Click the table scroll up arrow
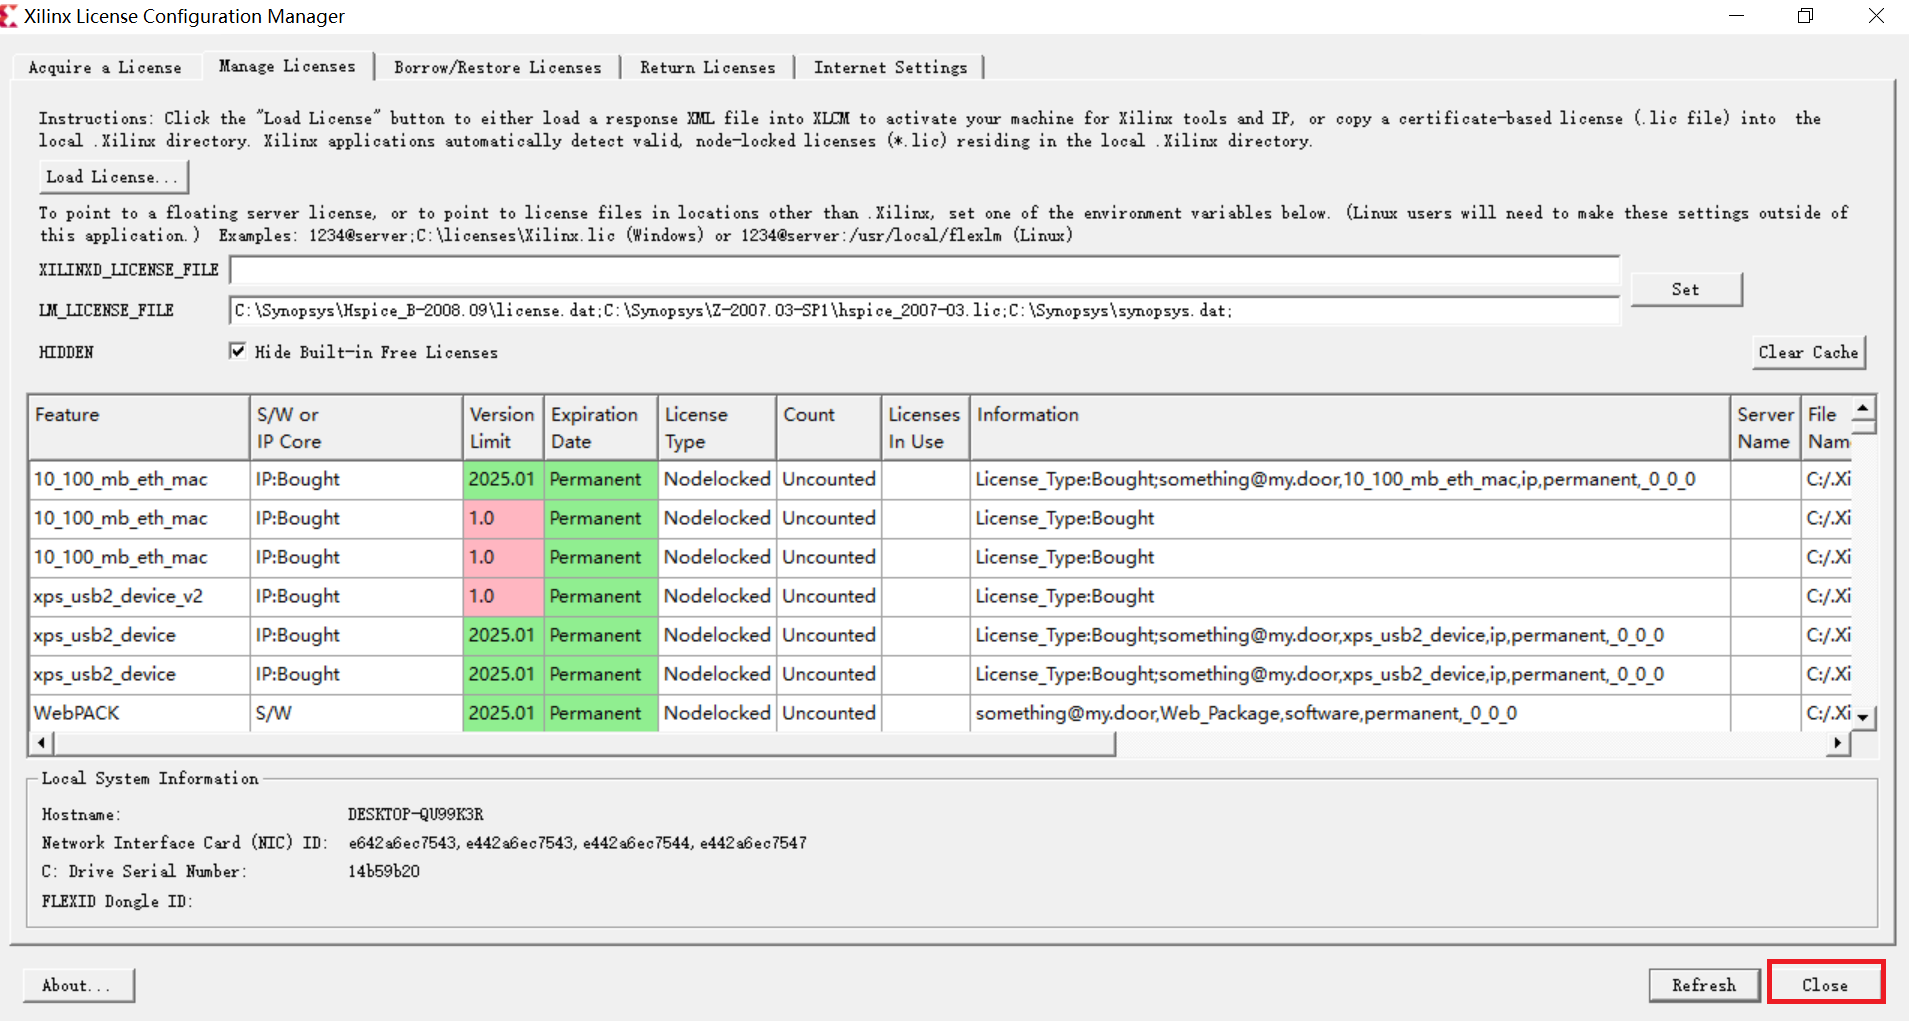1909x1021 pixels. coord(1862,408)
